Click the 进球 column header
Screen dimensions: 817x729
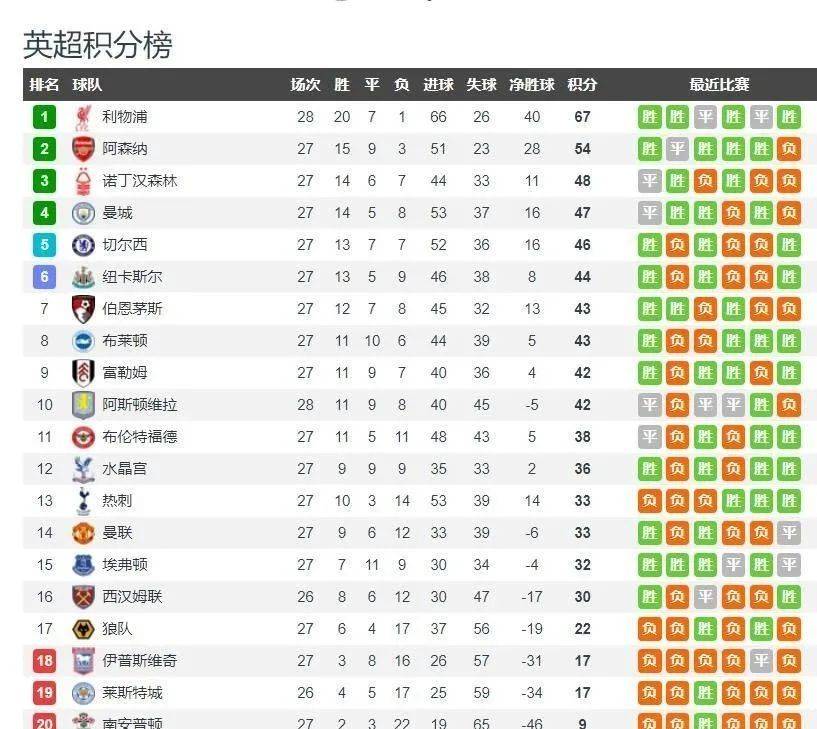pos(438,85)
